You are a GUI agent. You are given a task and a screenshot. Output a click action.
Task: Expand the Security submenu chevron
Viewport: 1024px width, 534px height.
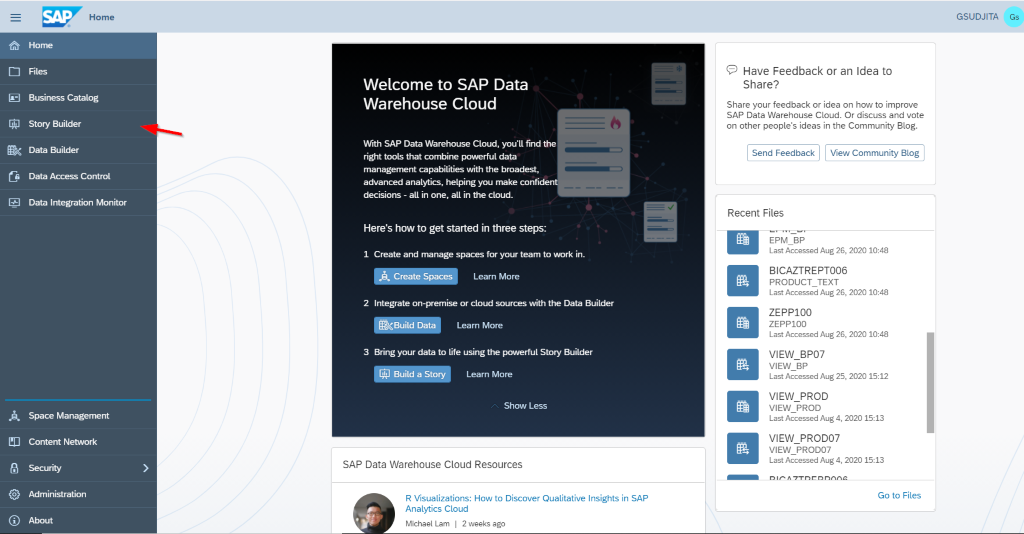point(146,468)
